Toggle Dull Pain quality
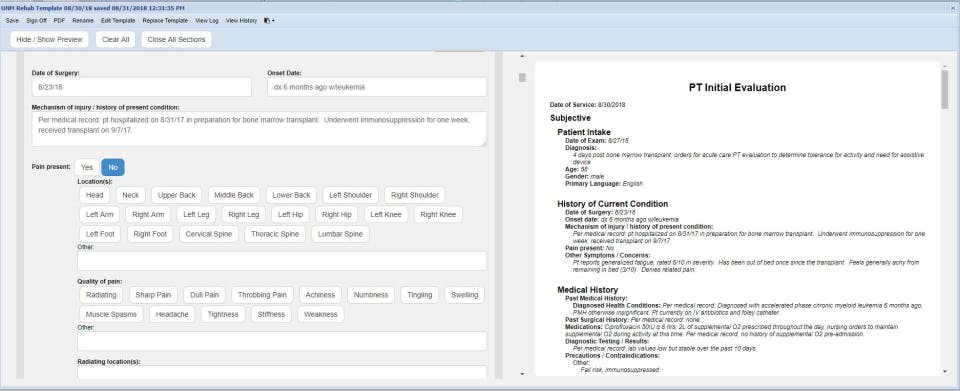 [x=204, y=295]
